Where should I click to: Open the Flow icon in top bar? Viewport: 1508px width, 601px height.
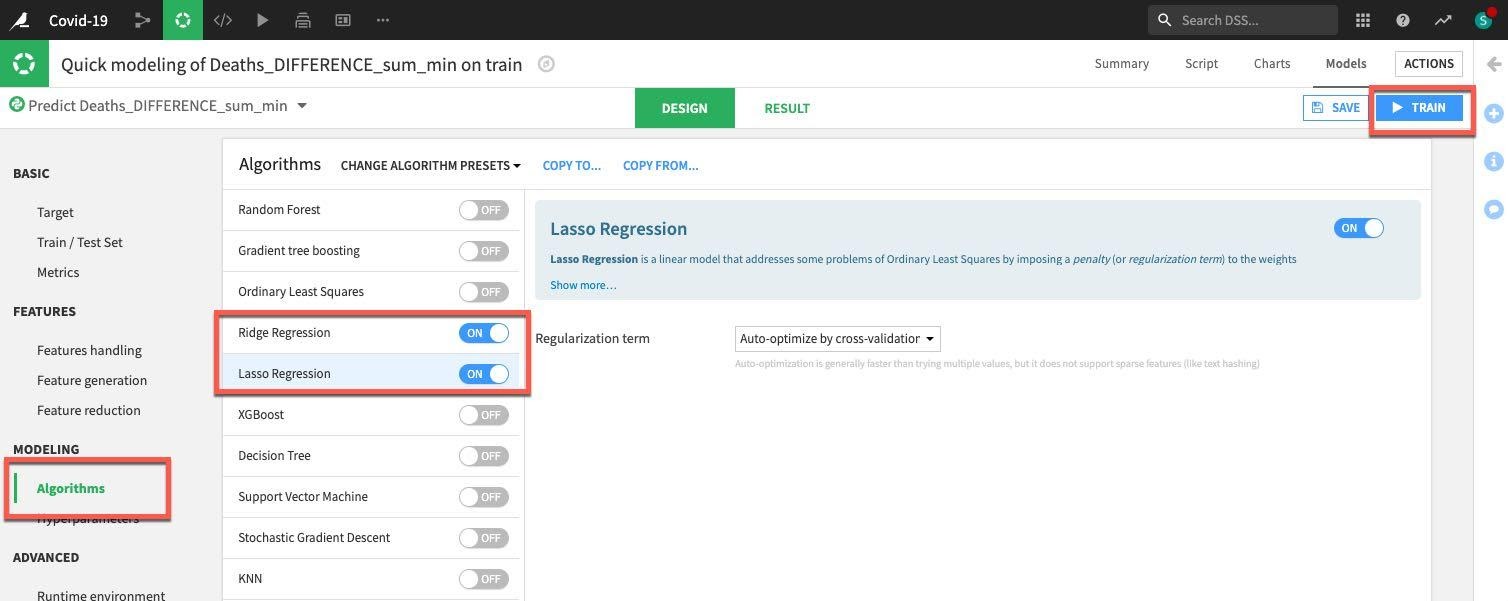[142, 20]
